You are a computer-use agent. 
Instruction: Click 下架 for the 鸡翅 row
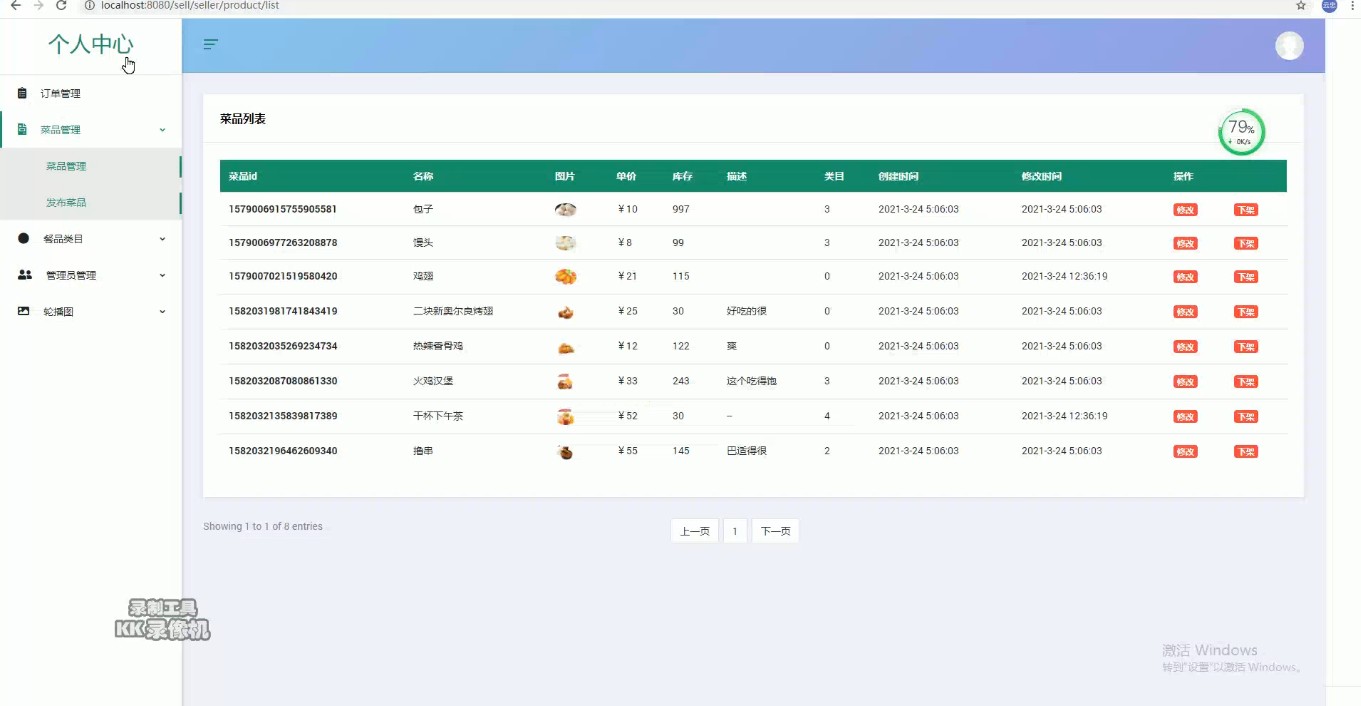coord(1246,277)
